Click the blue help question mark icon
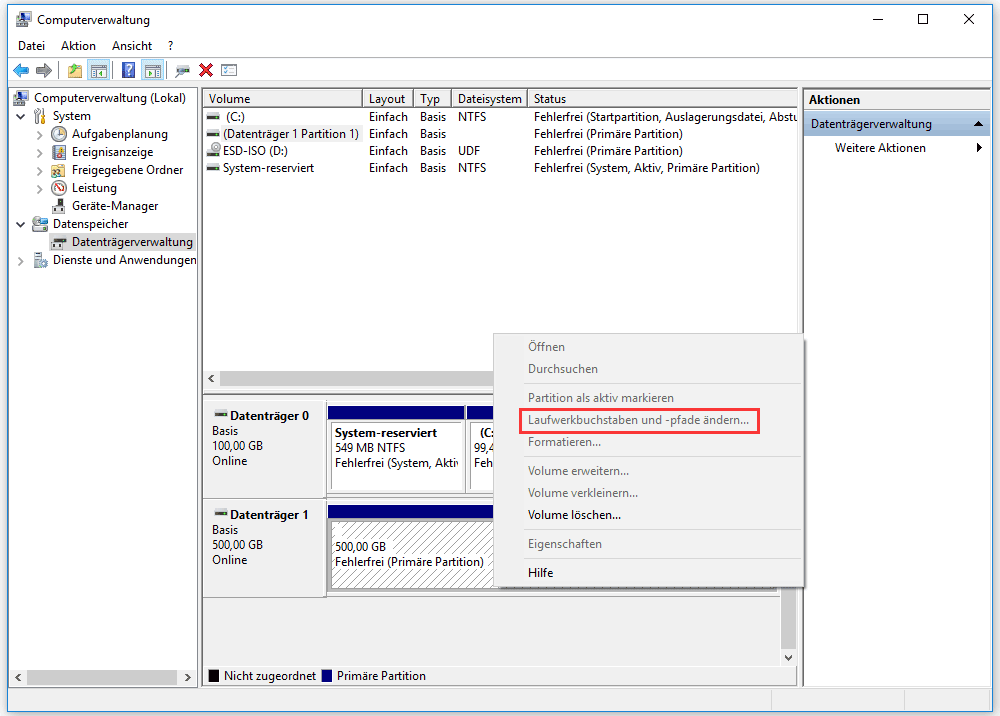 tap(128, 70)
